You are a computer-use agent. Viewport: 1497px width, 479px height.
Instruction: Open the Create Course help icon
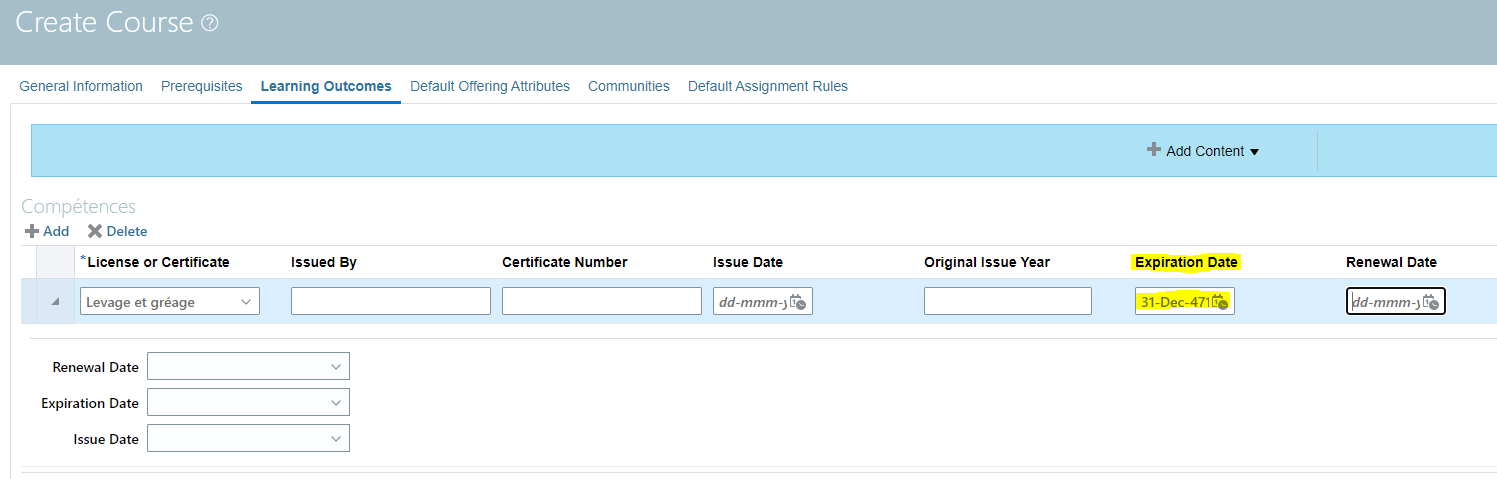pos(210,23)
